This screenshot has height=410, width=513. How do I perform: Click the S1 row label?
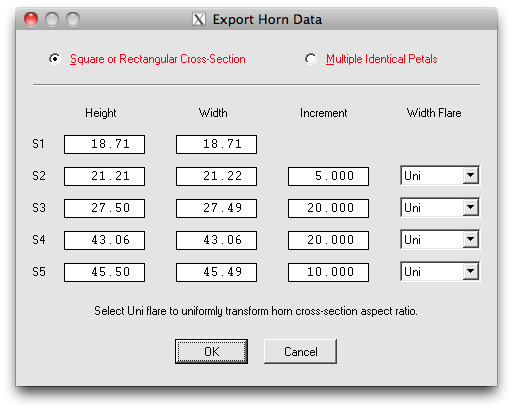click(x=38, y=144)
